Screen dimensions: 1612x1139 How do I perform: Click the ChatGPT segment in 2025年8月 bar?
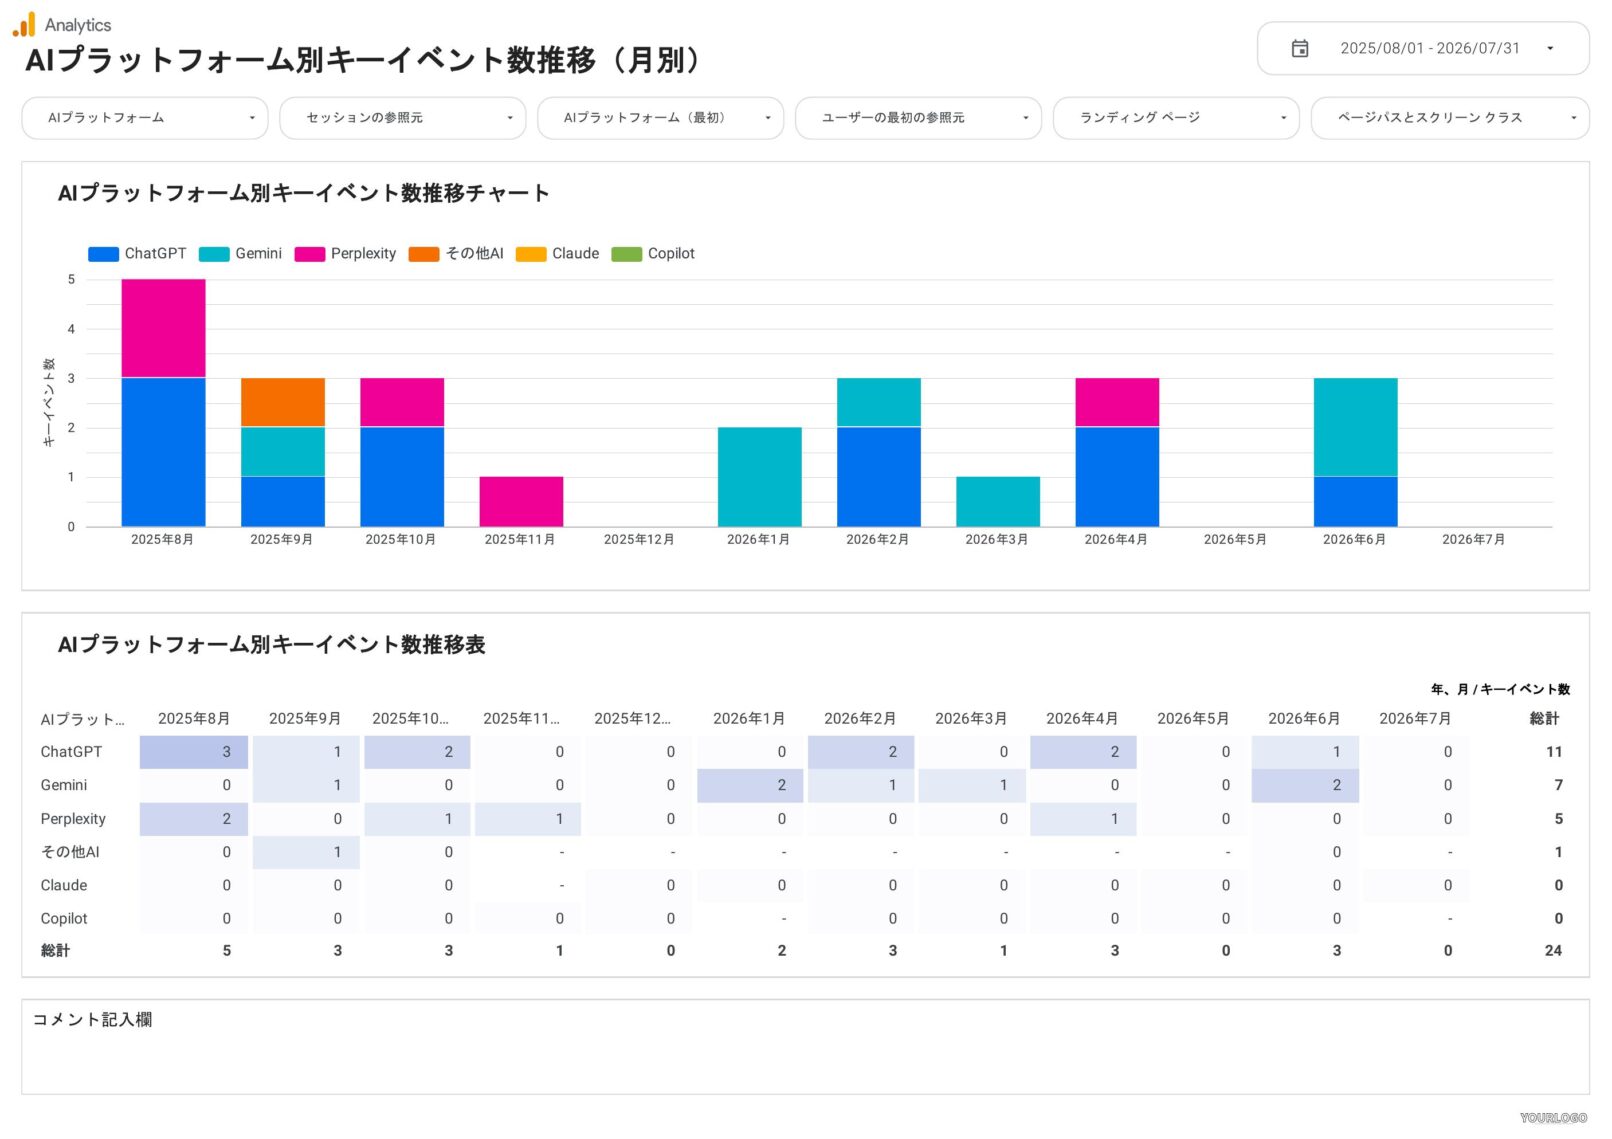pyautogui.click(x=163, y=452)
